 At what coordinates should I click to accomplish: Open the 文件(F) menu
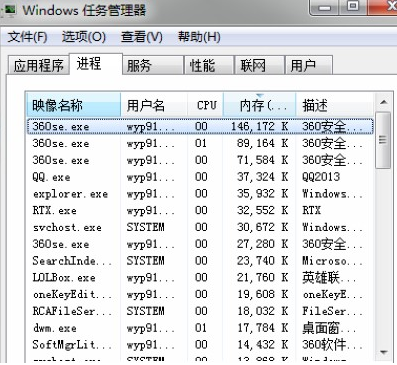(x=27, y=37)
